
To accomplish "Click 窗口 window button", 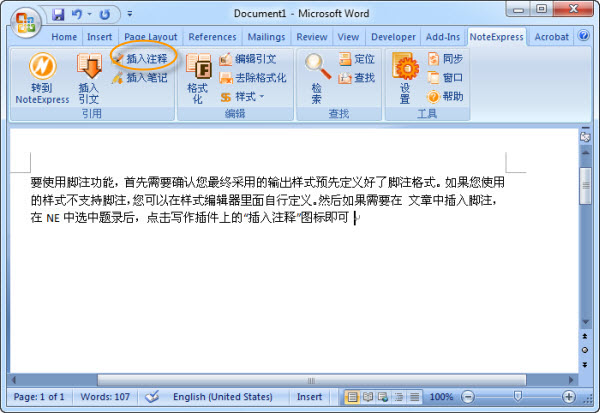I will pyautogui.click(x=445, y=78).
